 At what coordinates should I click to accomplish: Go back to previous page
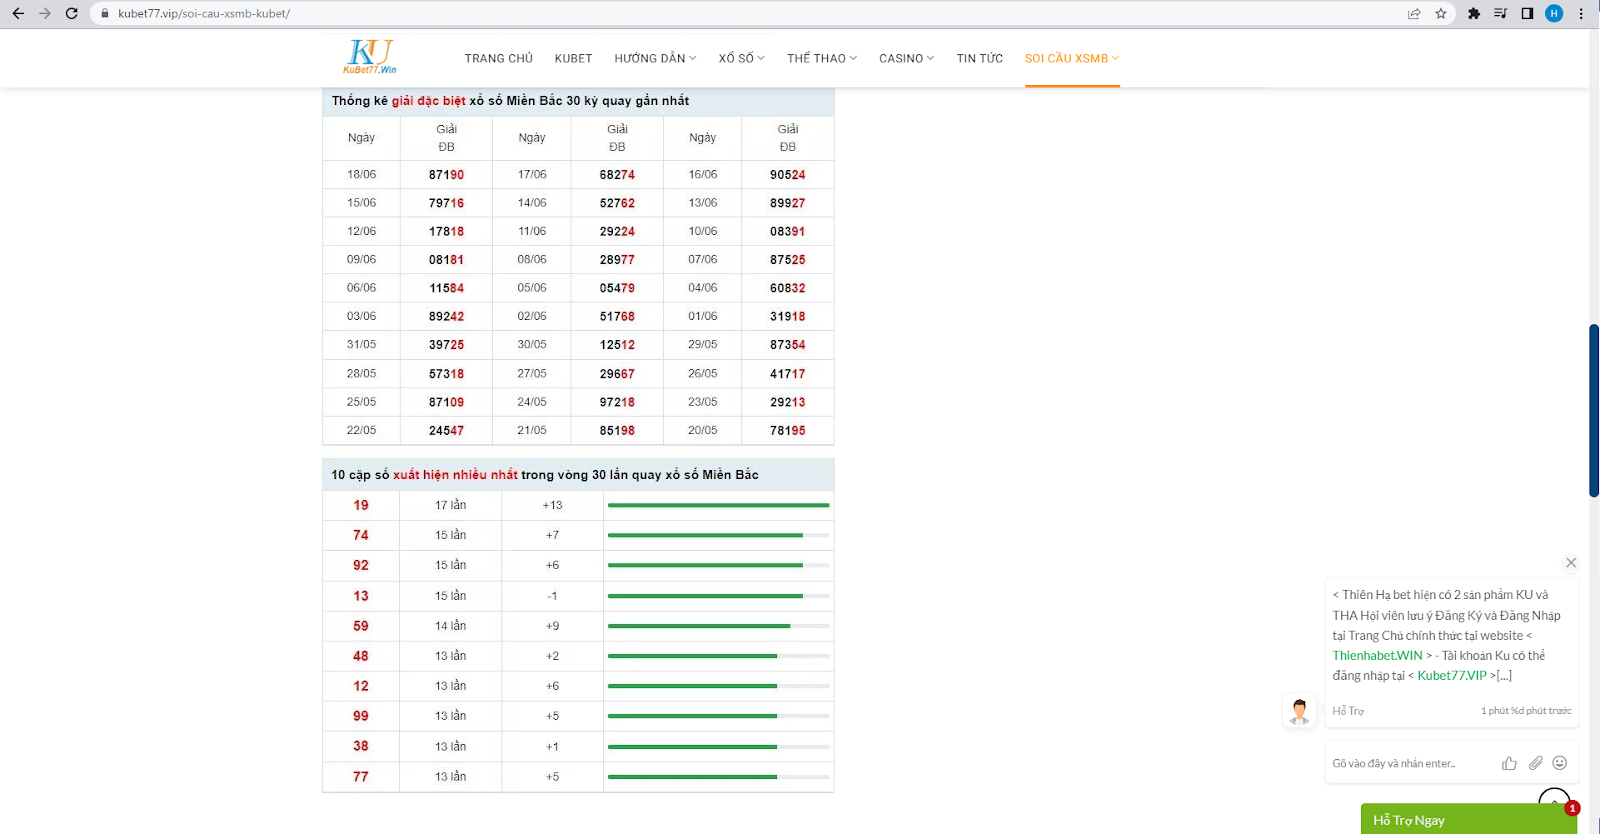tap(18, 14)
